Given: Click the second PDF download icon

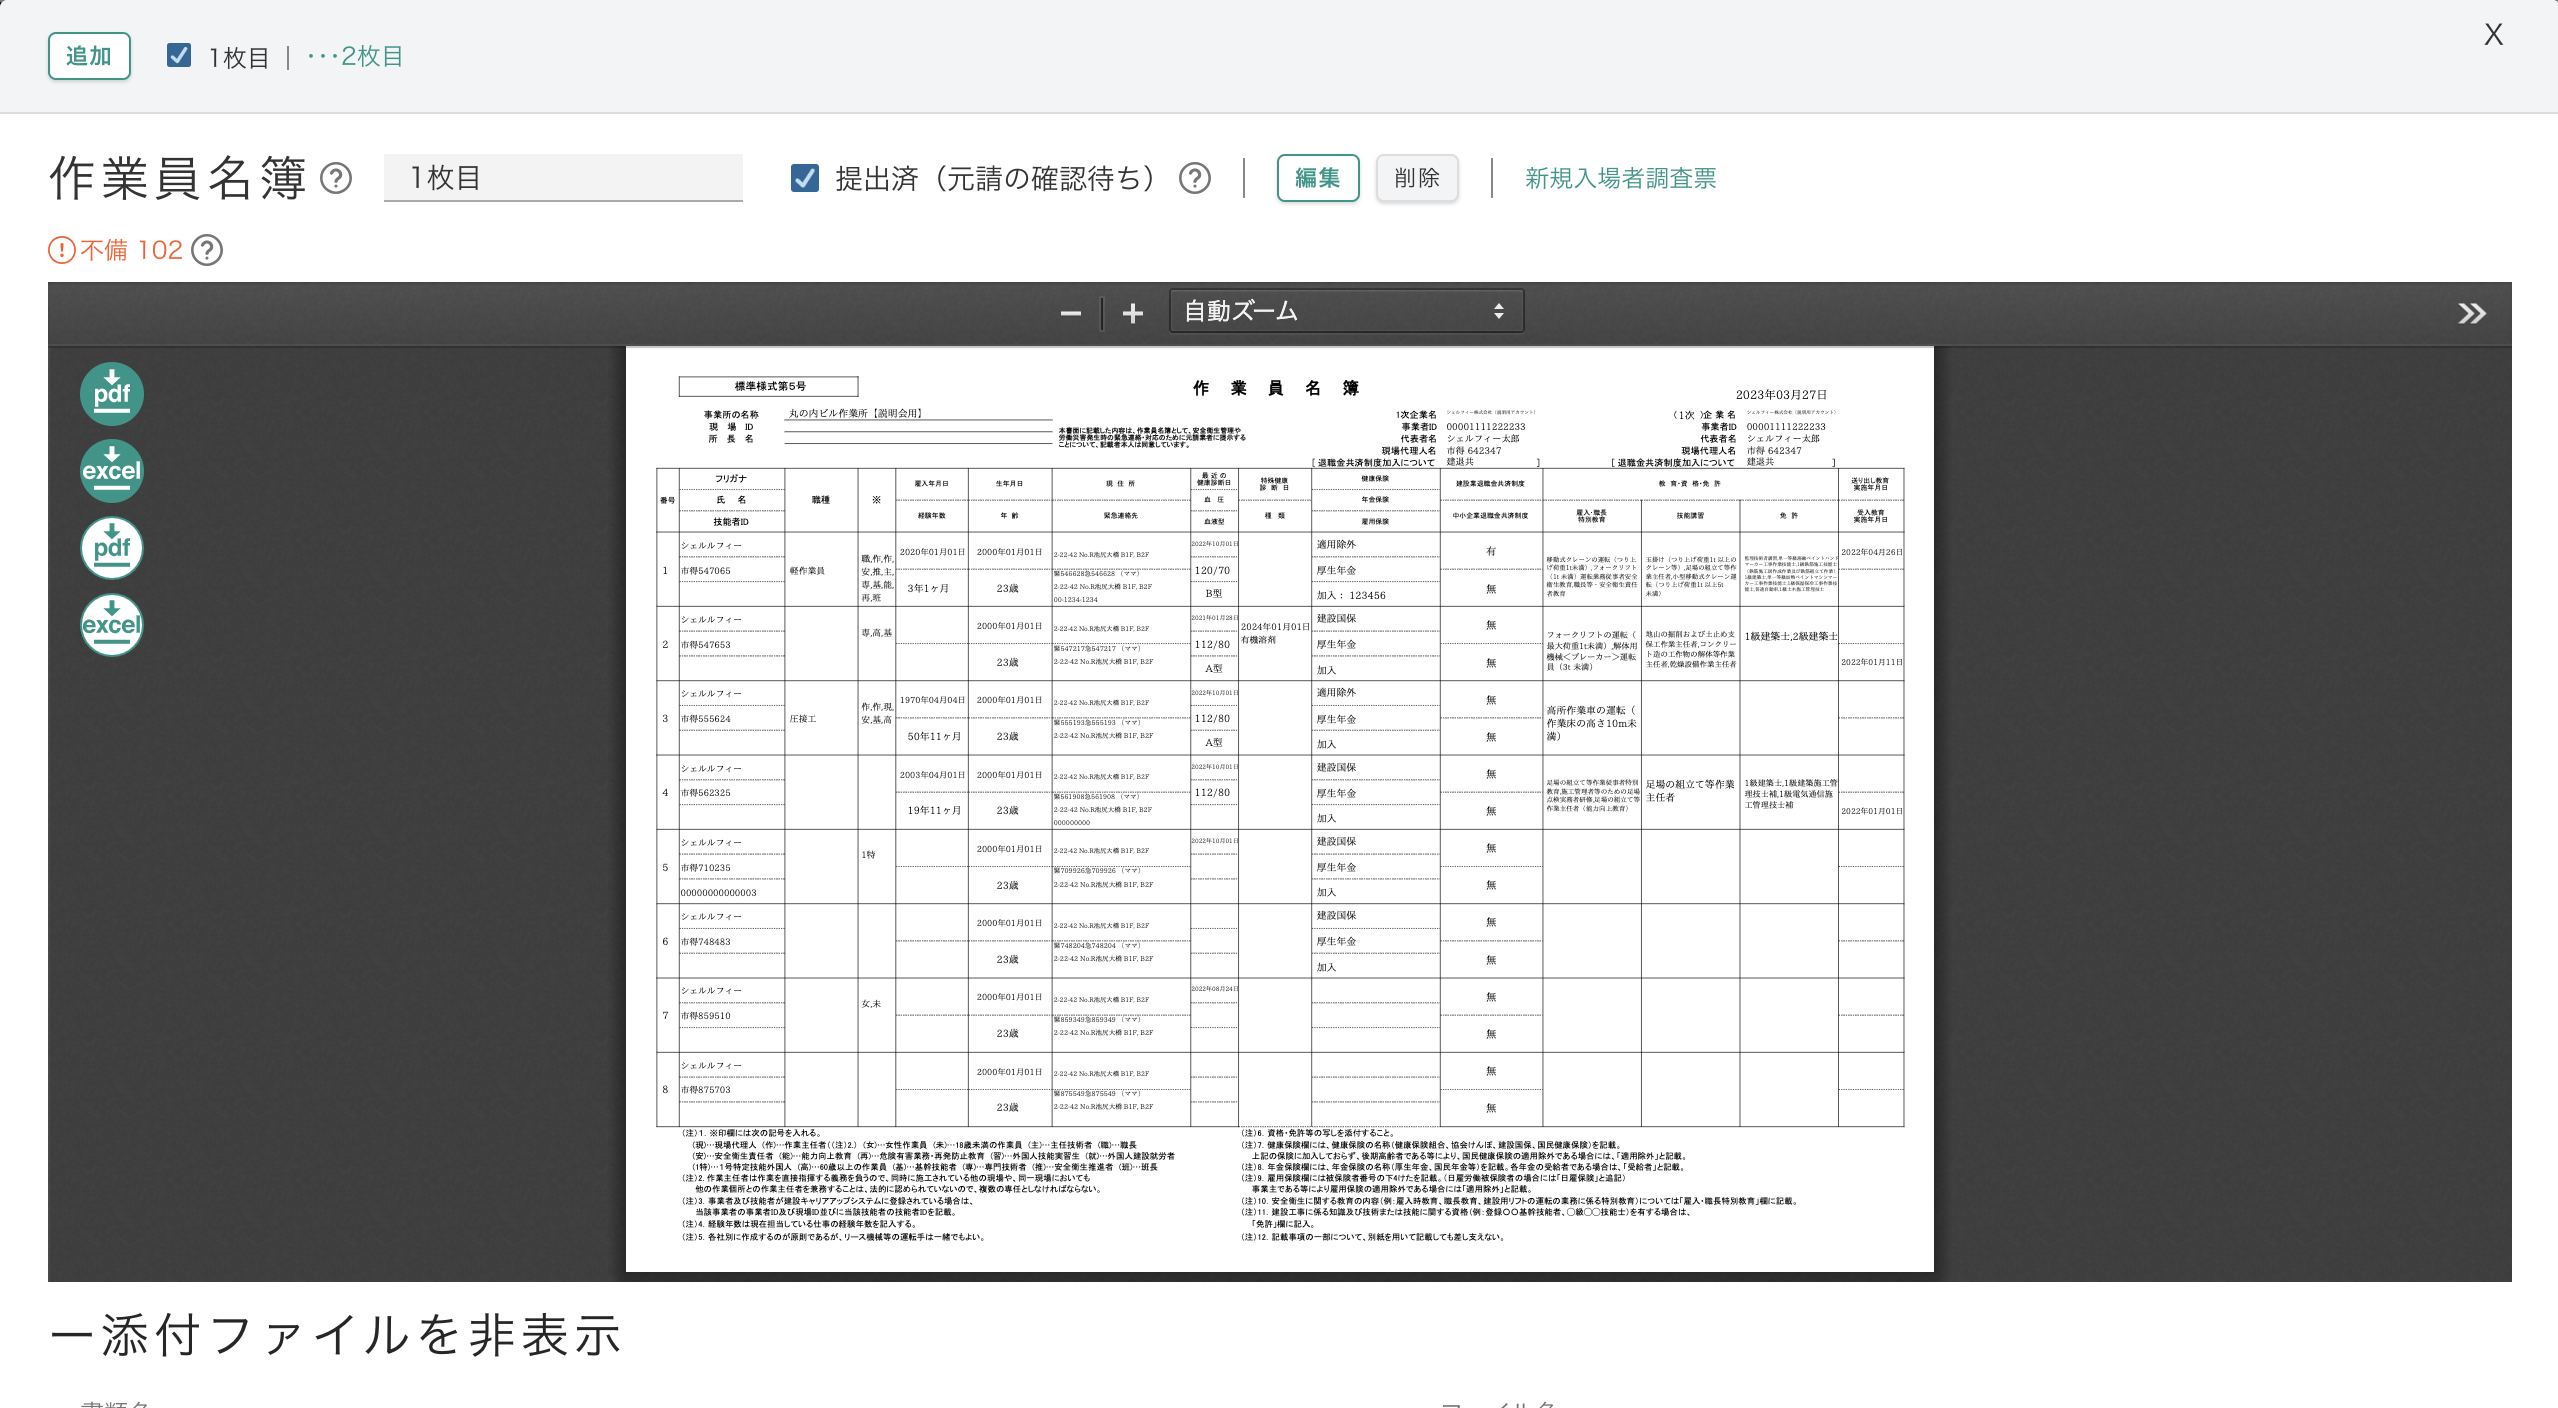Looking at the screenshot, I should 111,548.
